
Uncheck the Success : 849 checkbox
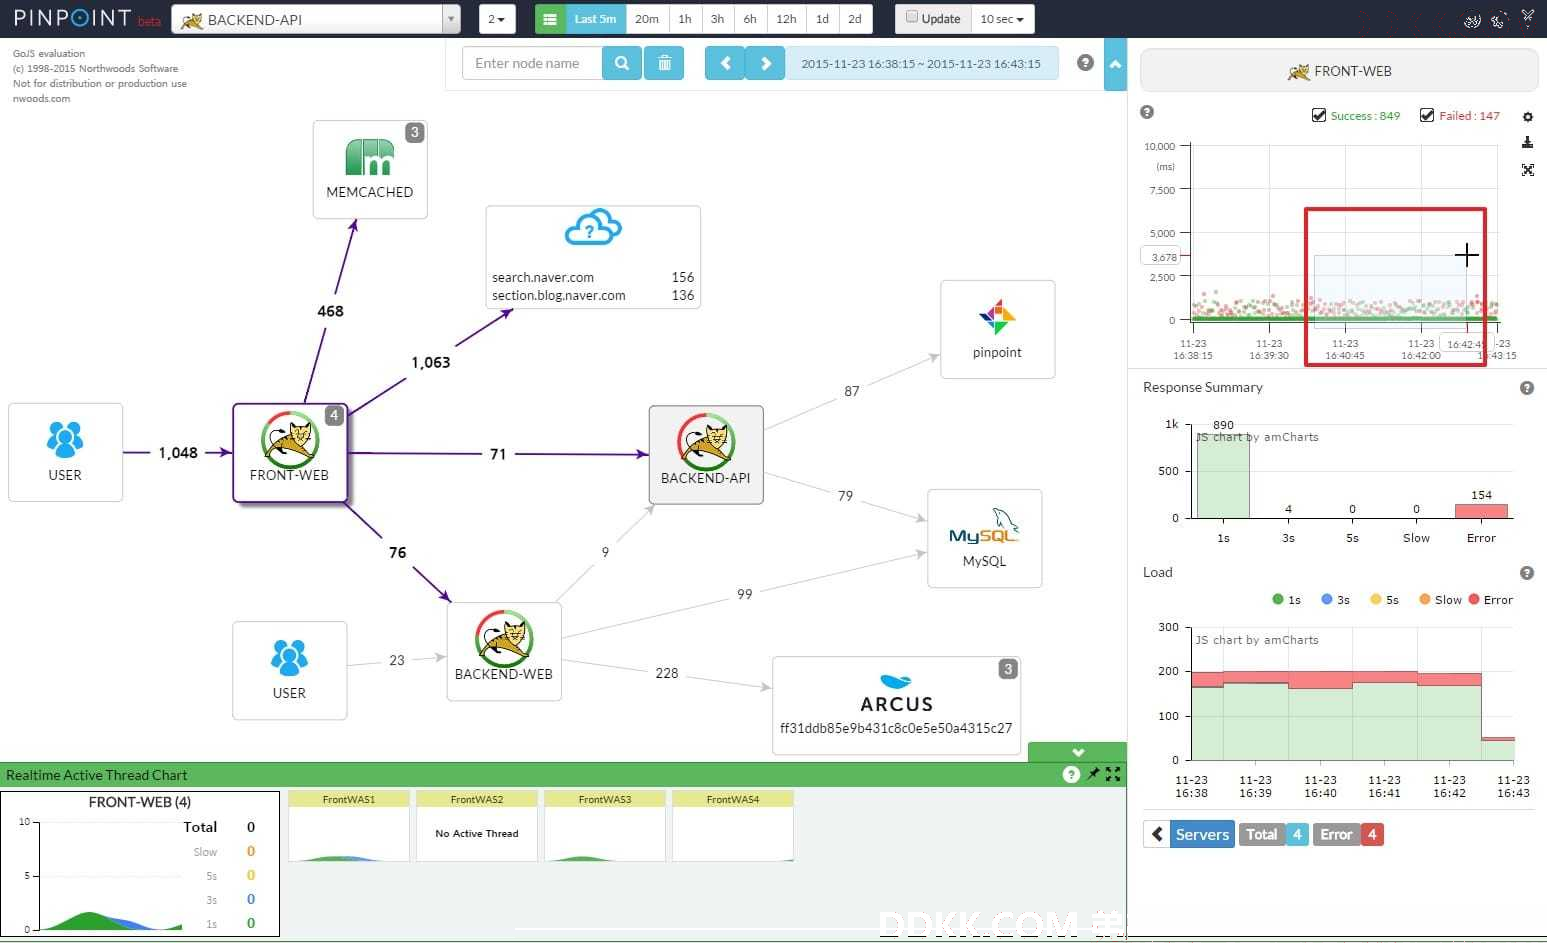pyautogui.click(x=1319, y=116)
